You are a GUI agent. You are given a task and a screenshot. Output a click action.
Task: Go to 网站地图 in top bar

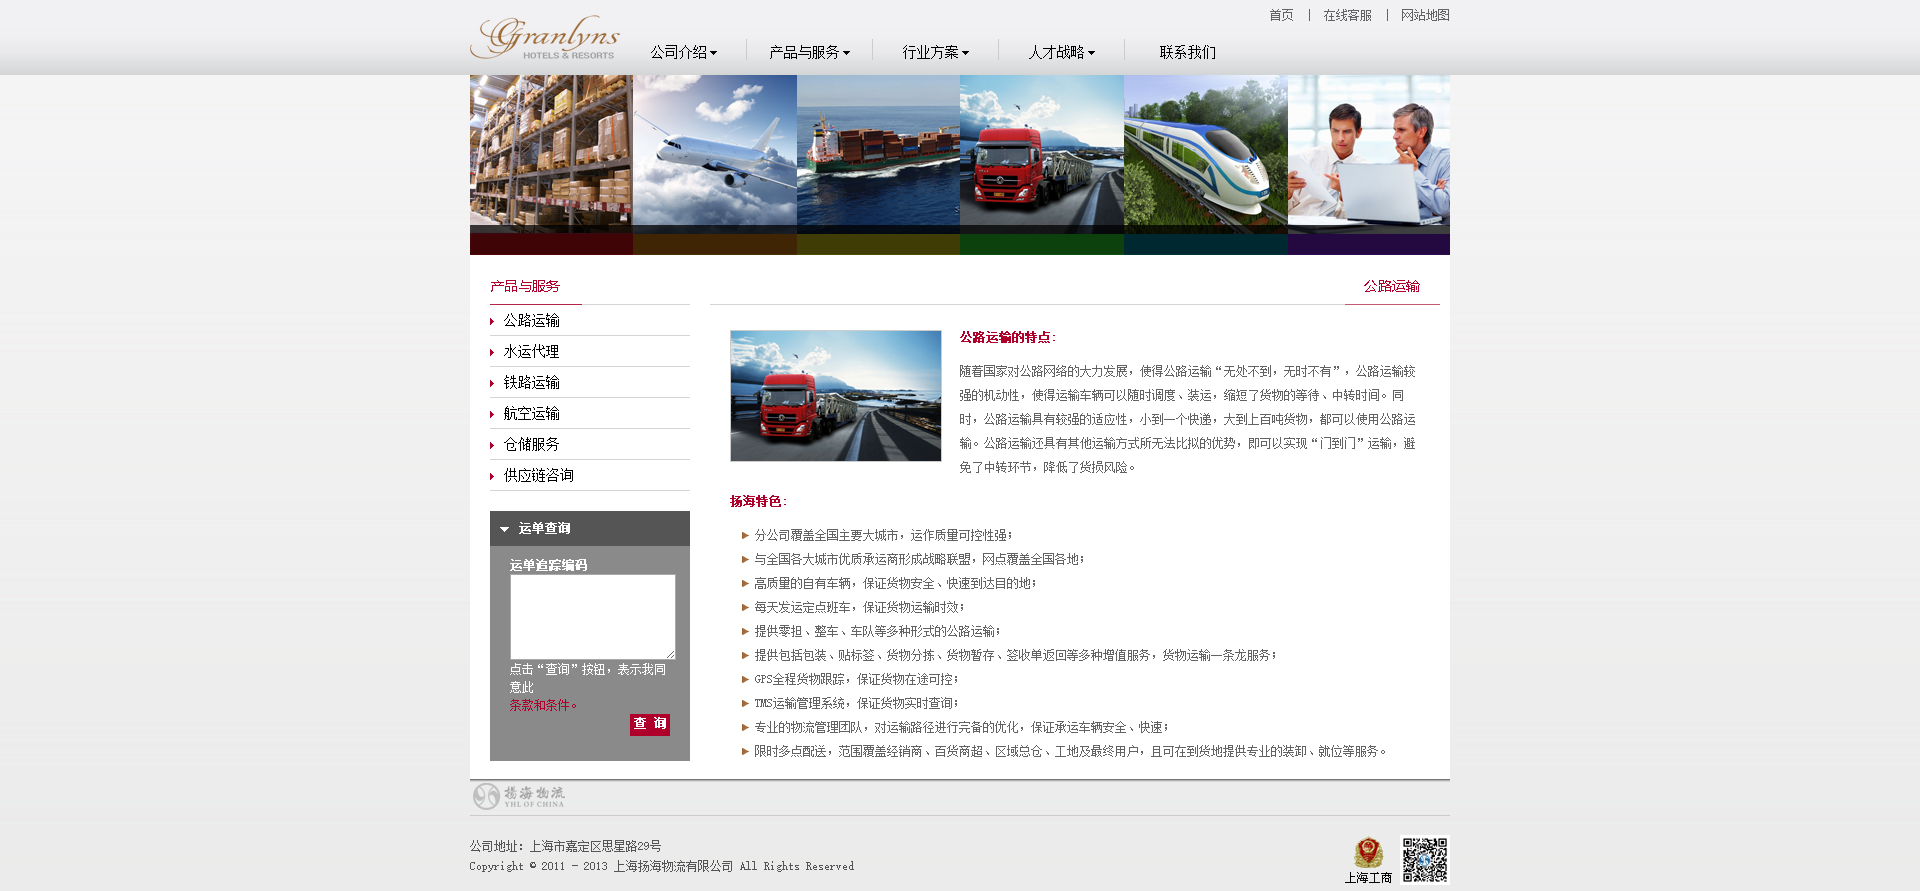pos(1424,15)
